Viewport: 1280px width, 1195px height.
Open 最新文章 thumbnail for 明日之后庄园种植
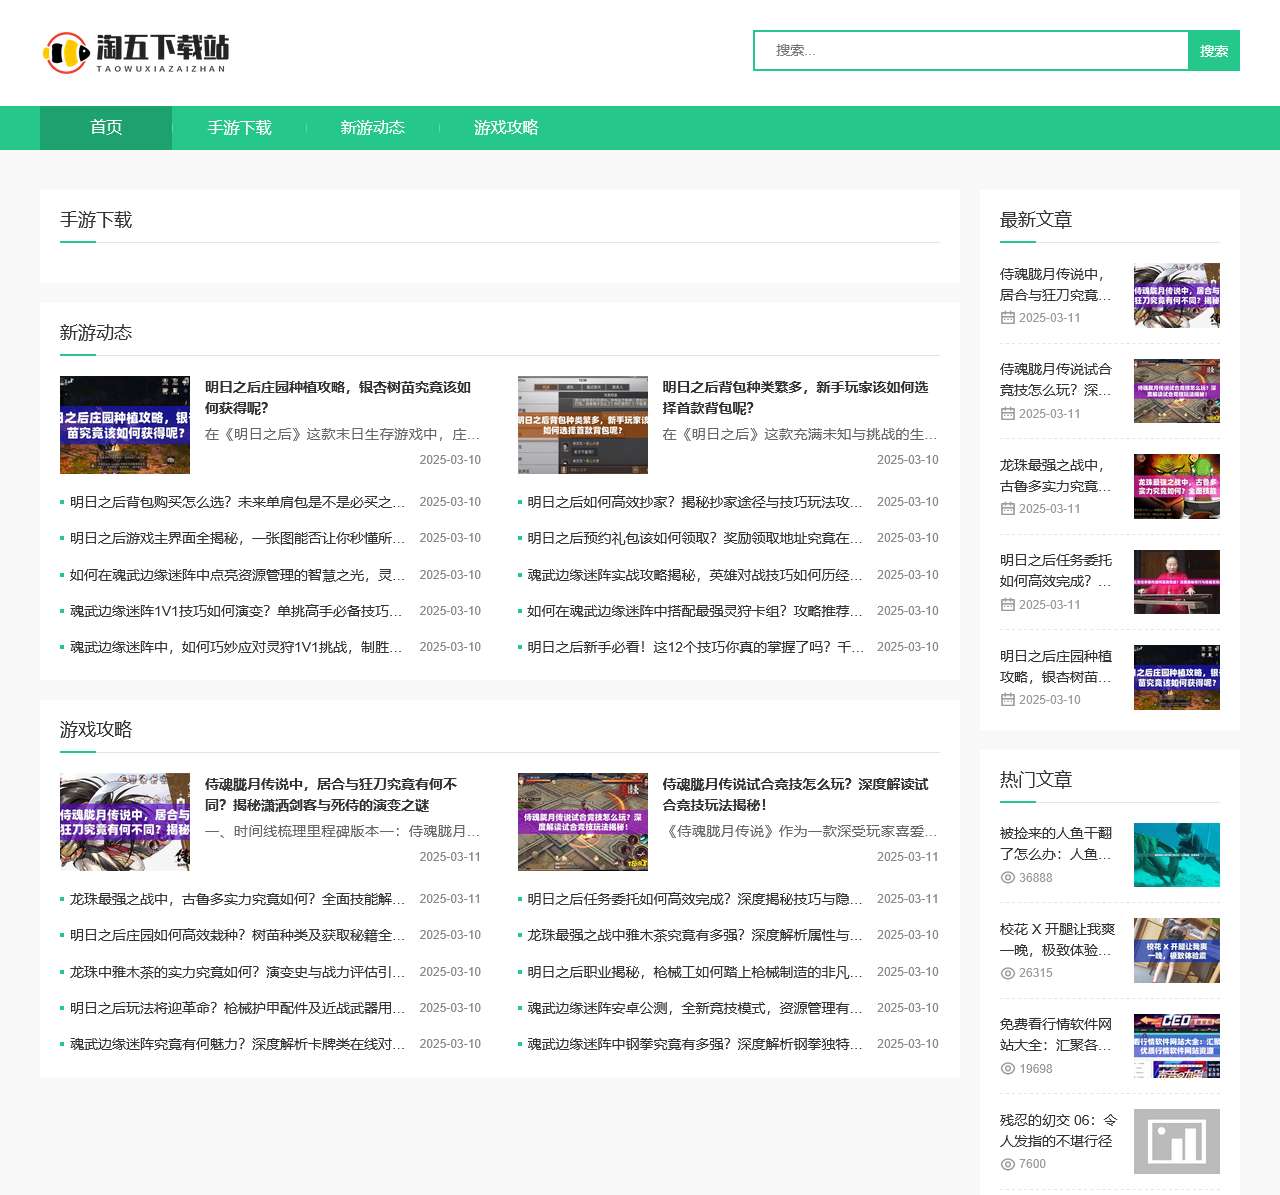[1177, 677]
